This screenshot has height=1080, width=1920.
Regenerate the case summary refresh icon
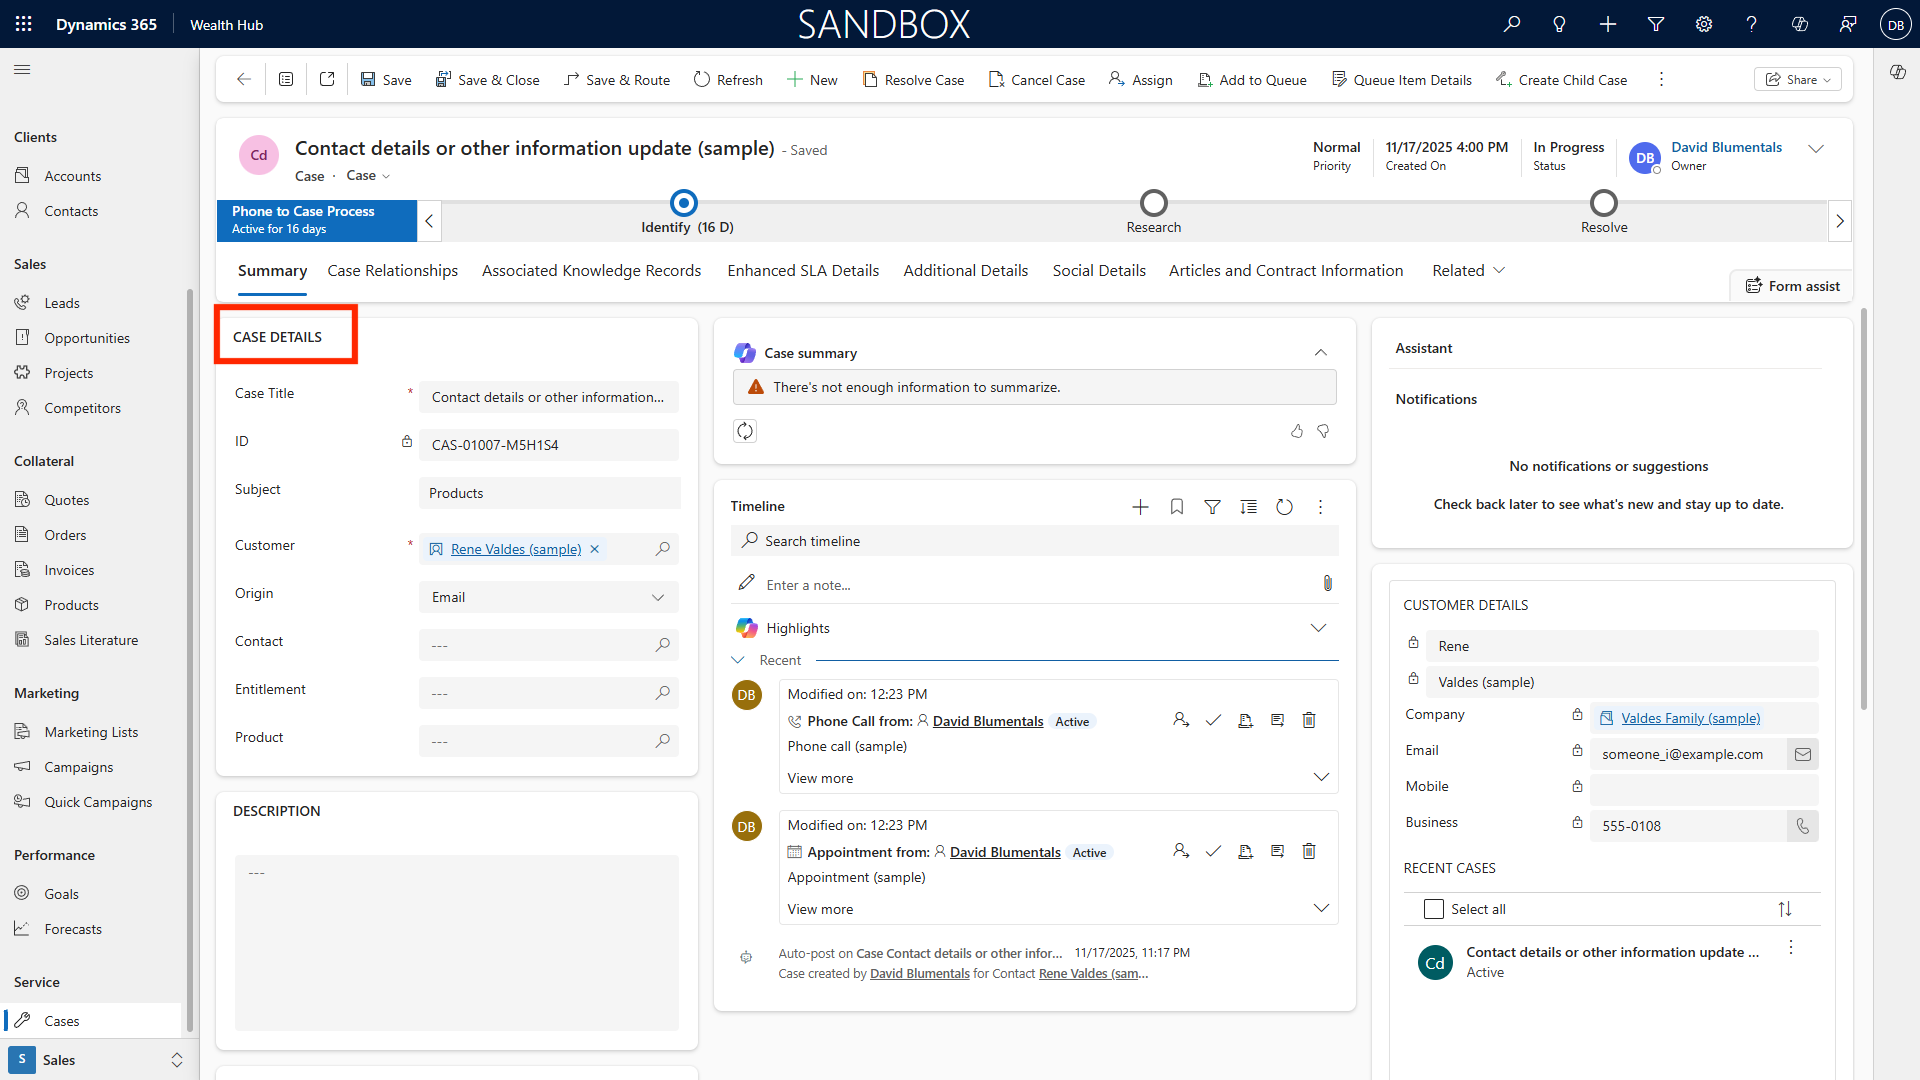(x=745, y=431)
